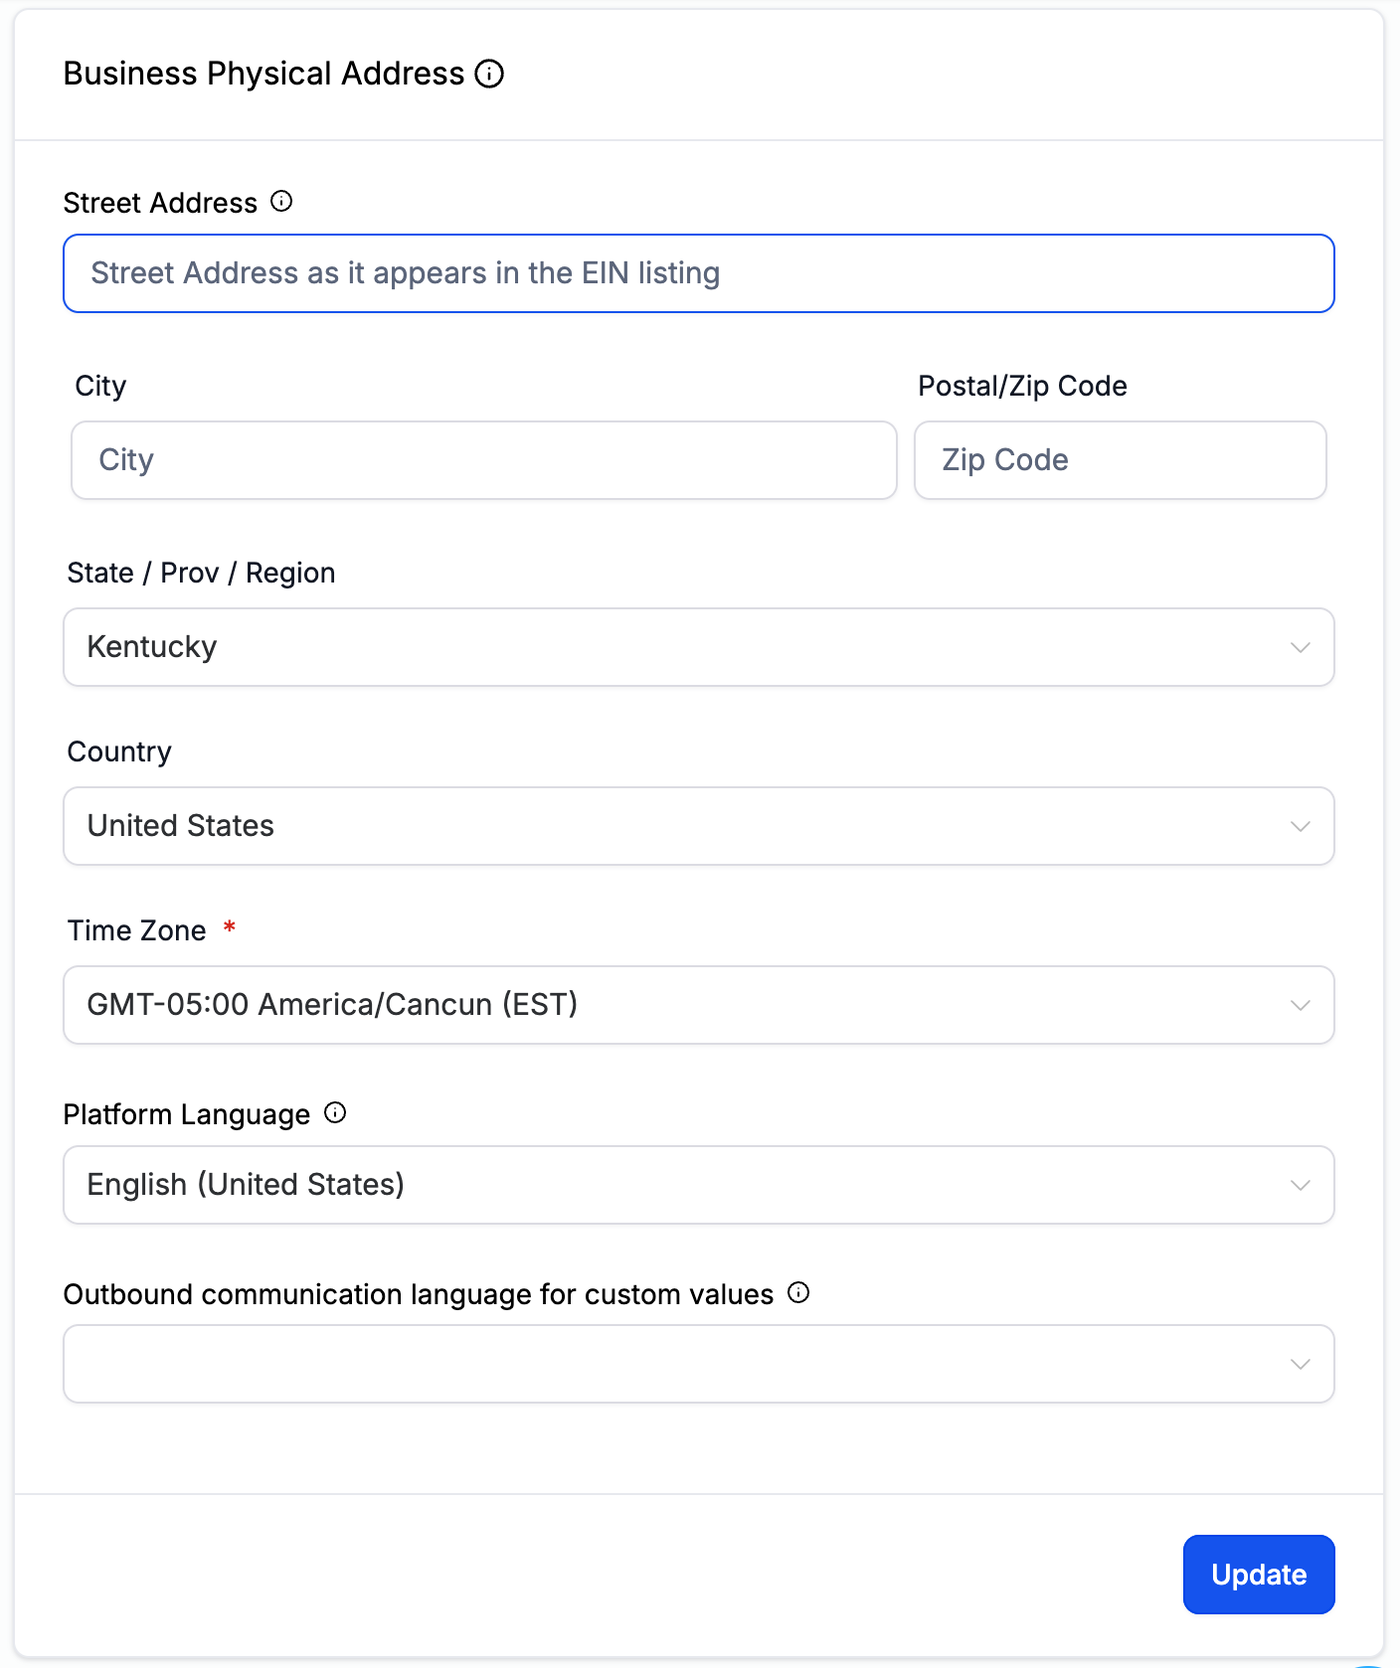1400x1668 pixels.
Task: Click chevron arrow in Platform Language dropdown
Action: 1300,1185
